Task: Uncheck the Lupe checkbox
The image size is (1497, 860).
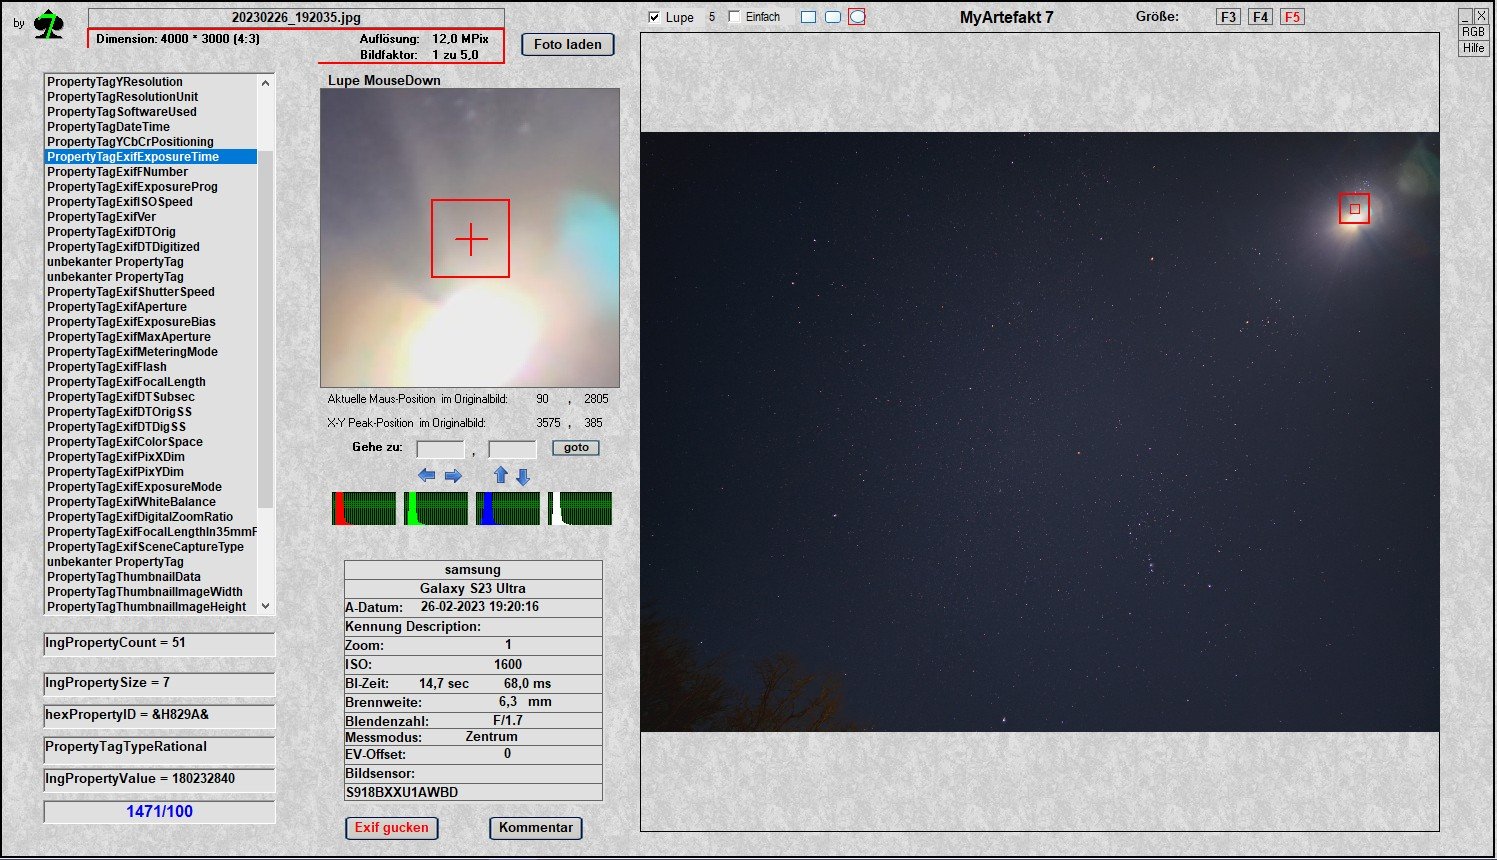Action: (x=654, y=17)
